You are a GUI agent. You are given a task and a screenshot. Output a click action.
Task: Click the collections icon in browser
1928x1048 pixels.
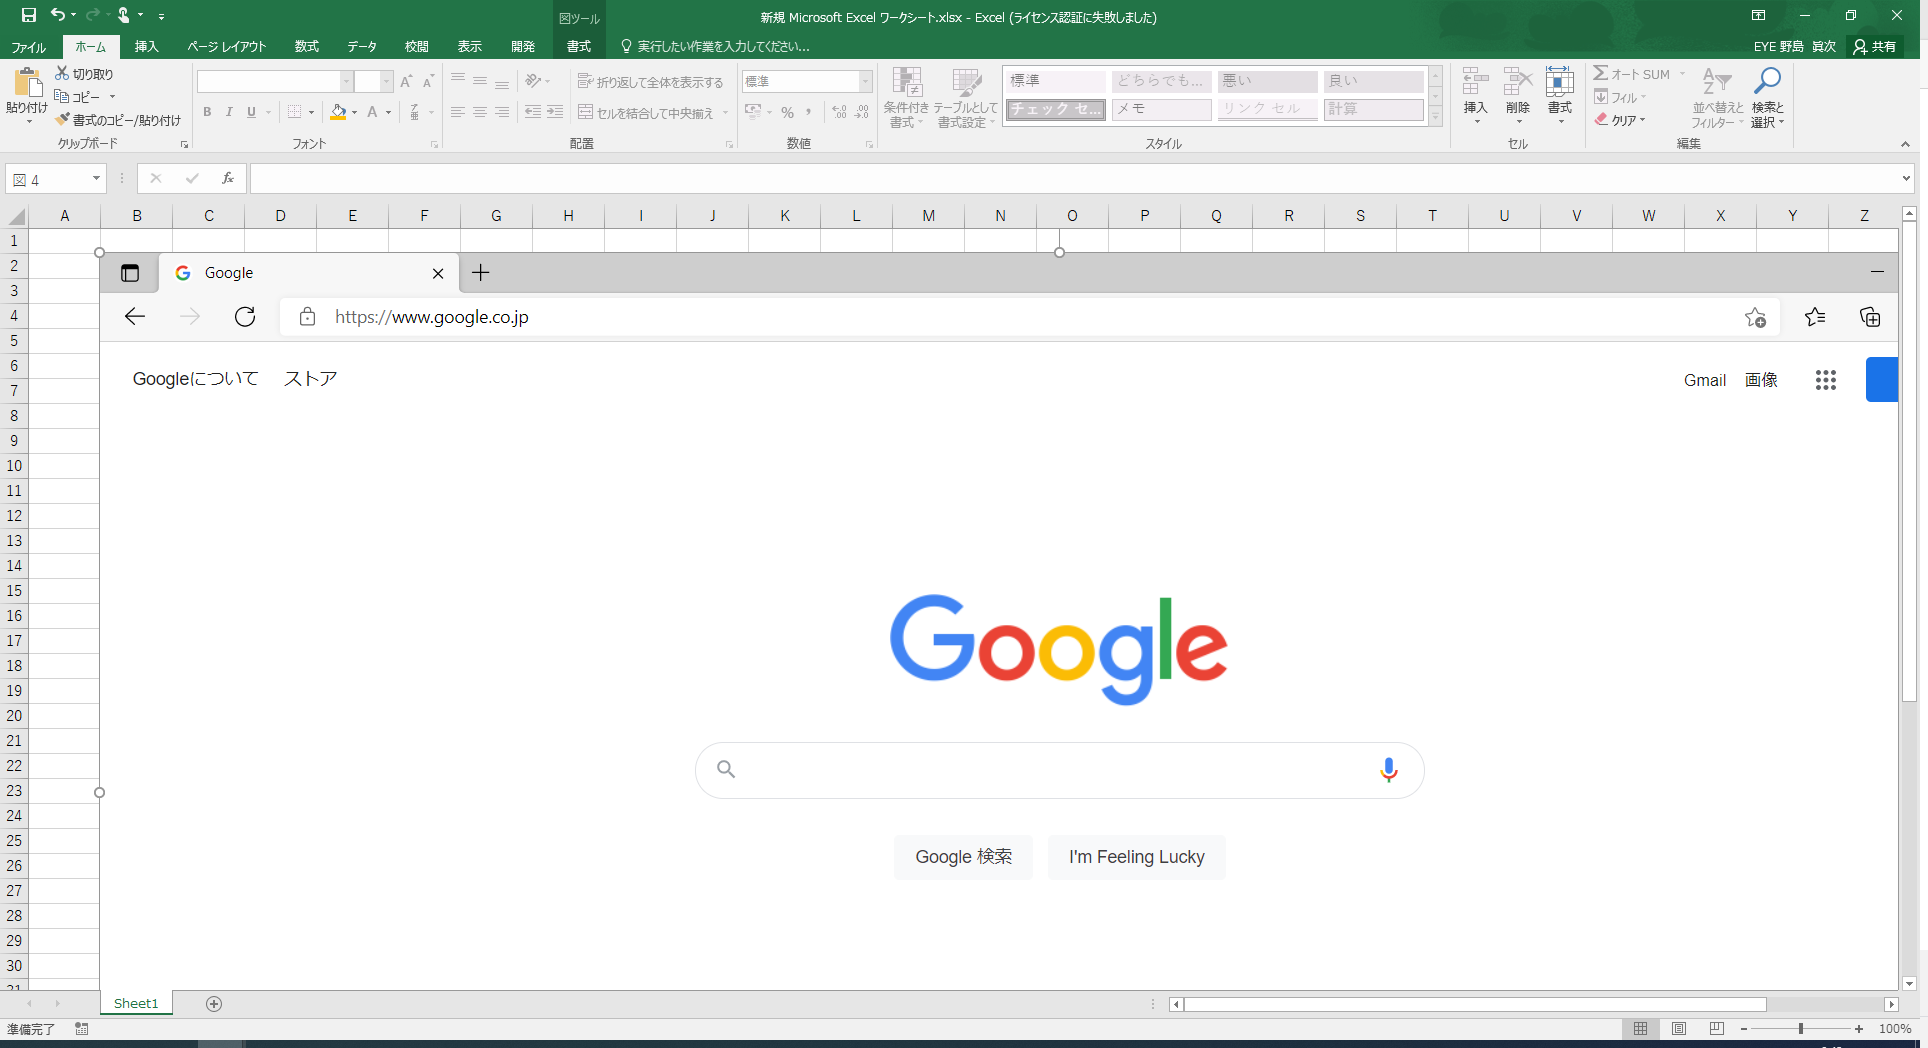click(x=1870, y=317)
